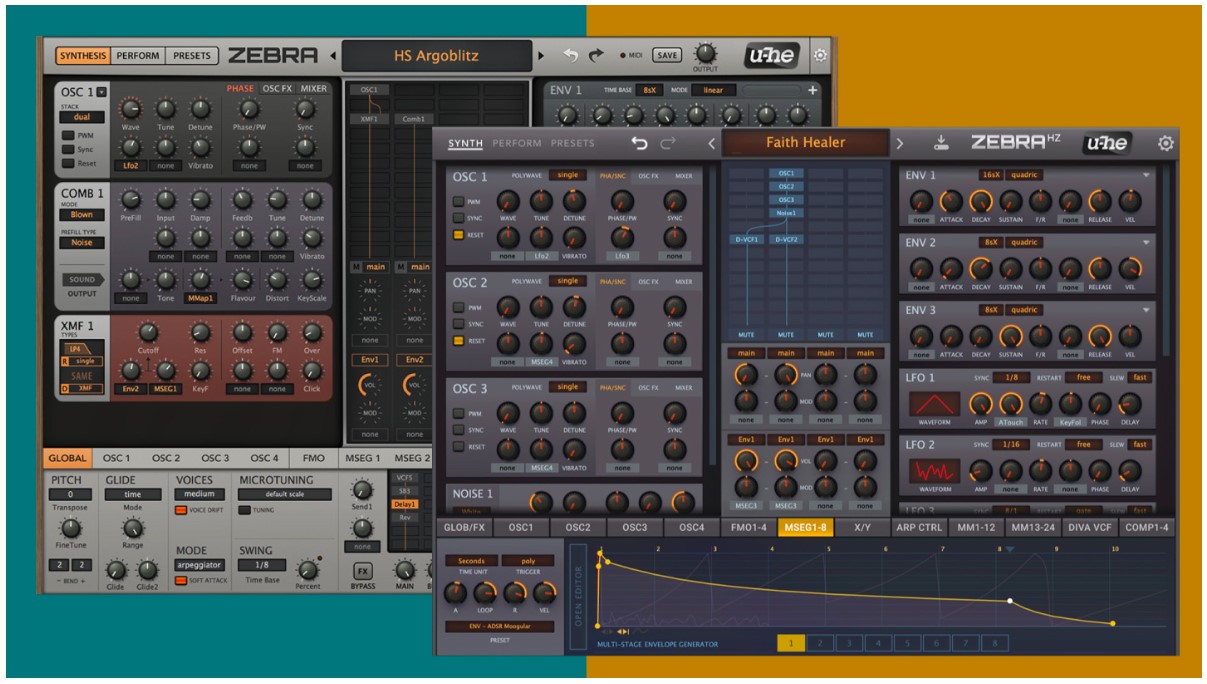Click the plus icon in ENV 1 panel

tap(813, 90)
